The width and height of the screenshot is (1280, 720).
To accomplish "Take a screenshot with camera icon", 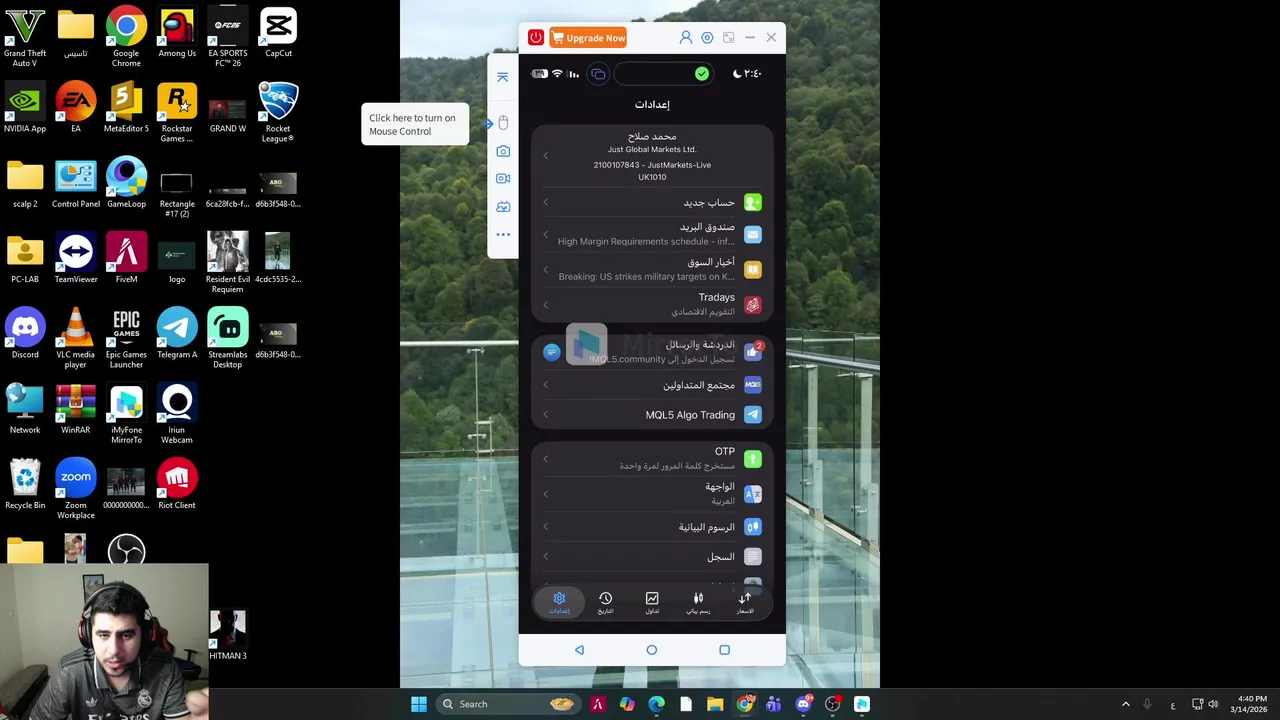I will 503,151.
